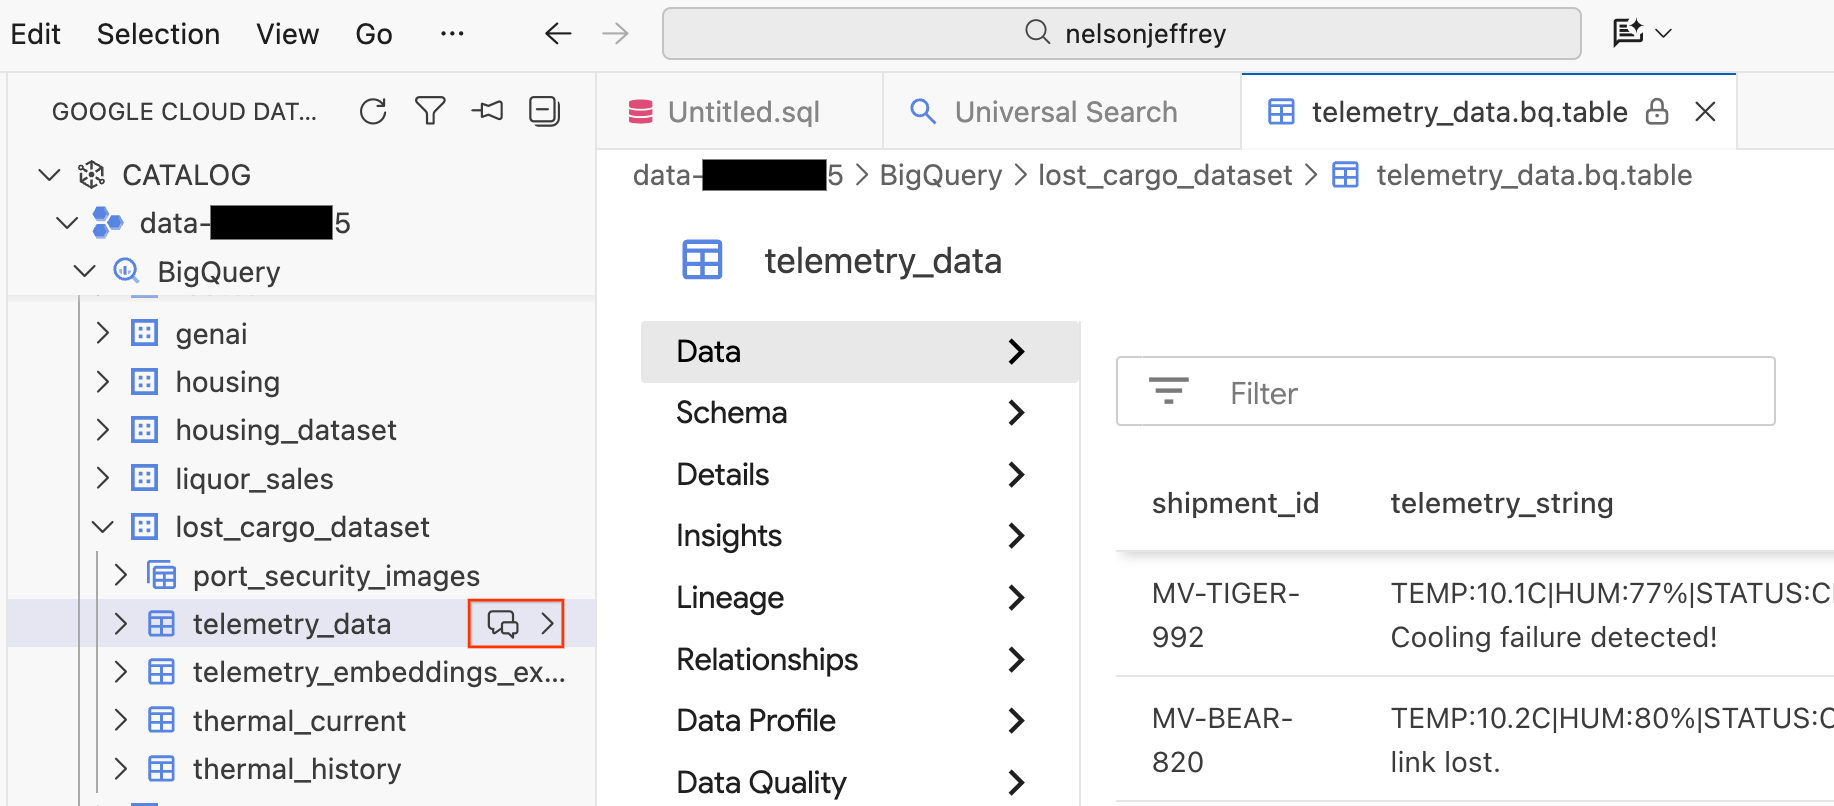
Task: Click the genai dataset icon
Action: pos(144,333)
